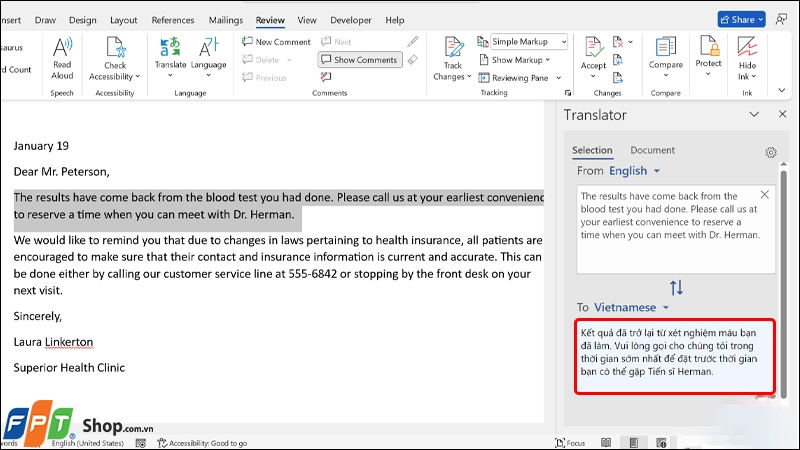
Task: Click the ink comment pen icon
Action: (413, 41)
